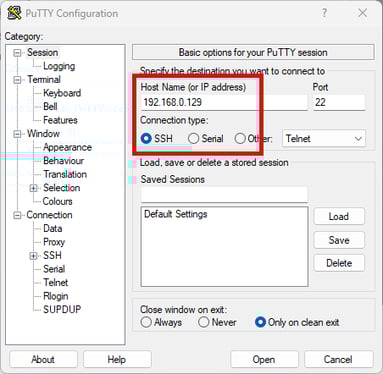Choose Never for close window on exit
Image resolution: width=383 pixels, height=374 pixels.
pyautogui.click(x=203, y=322)
